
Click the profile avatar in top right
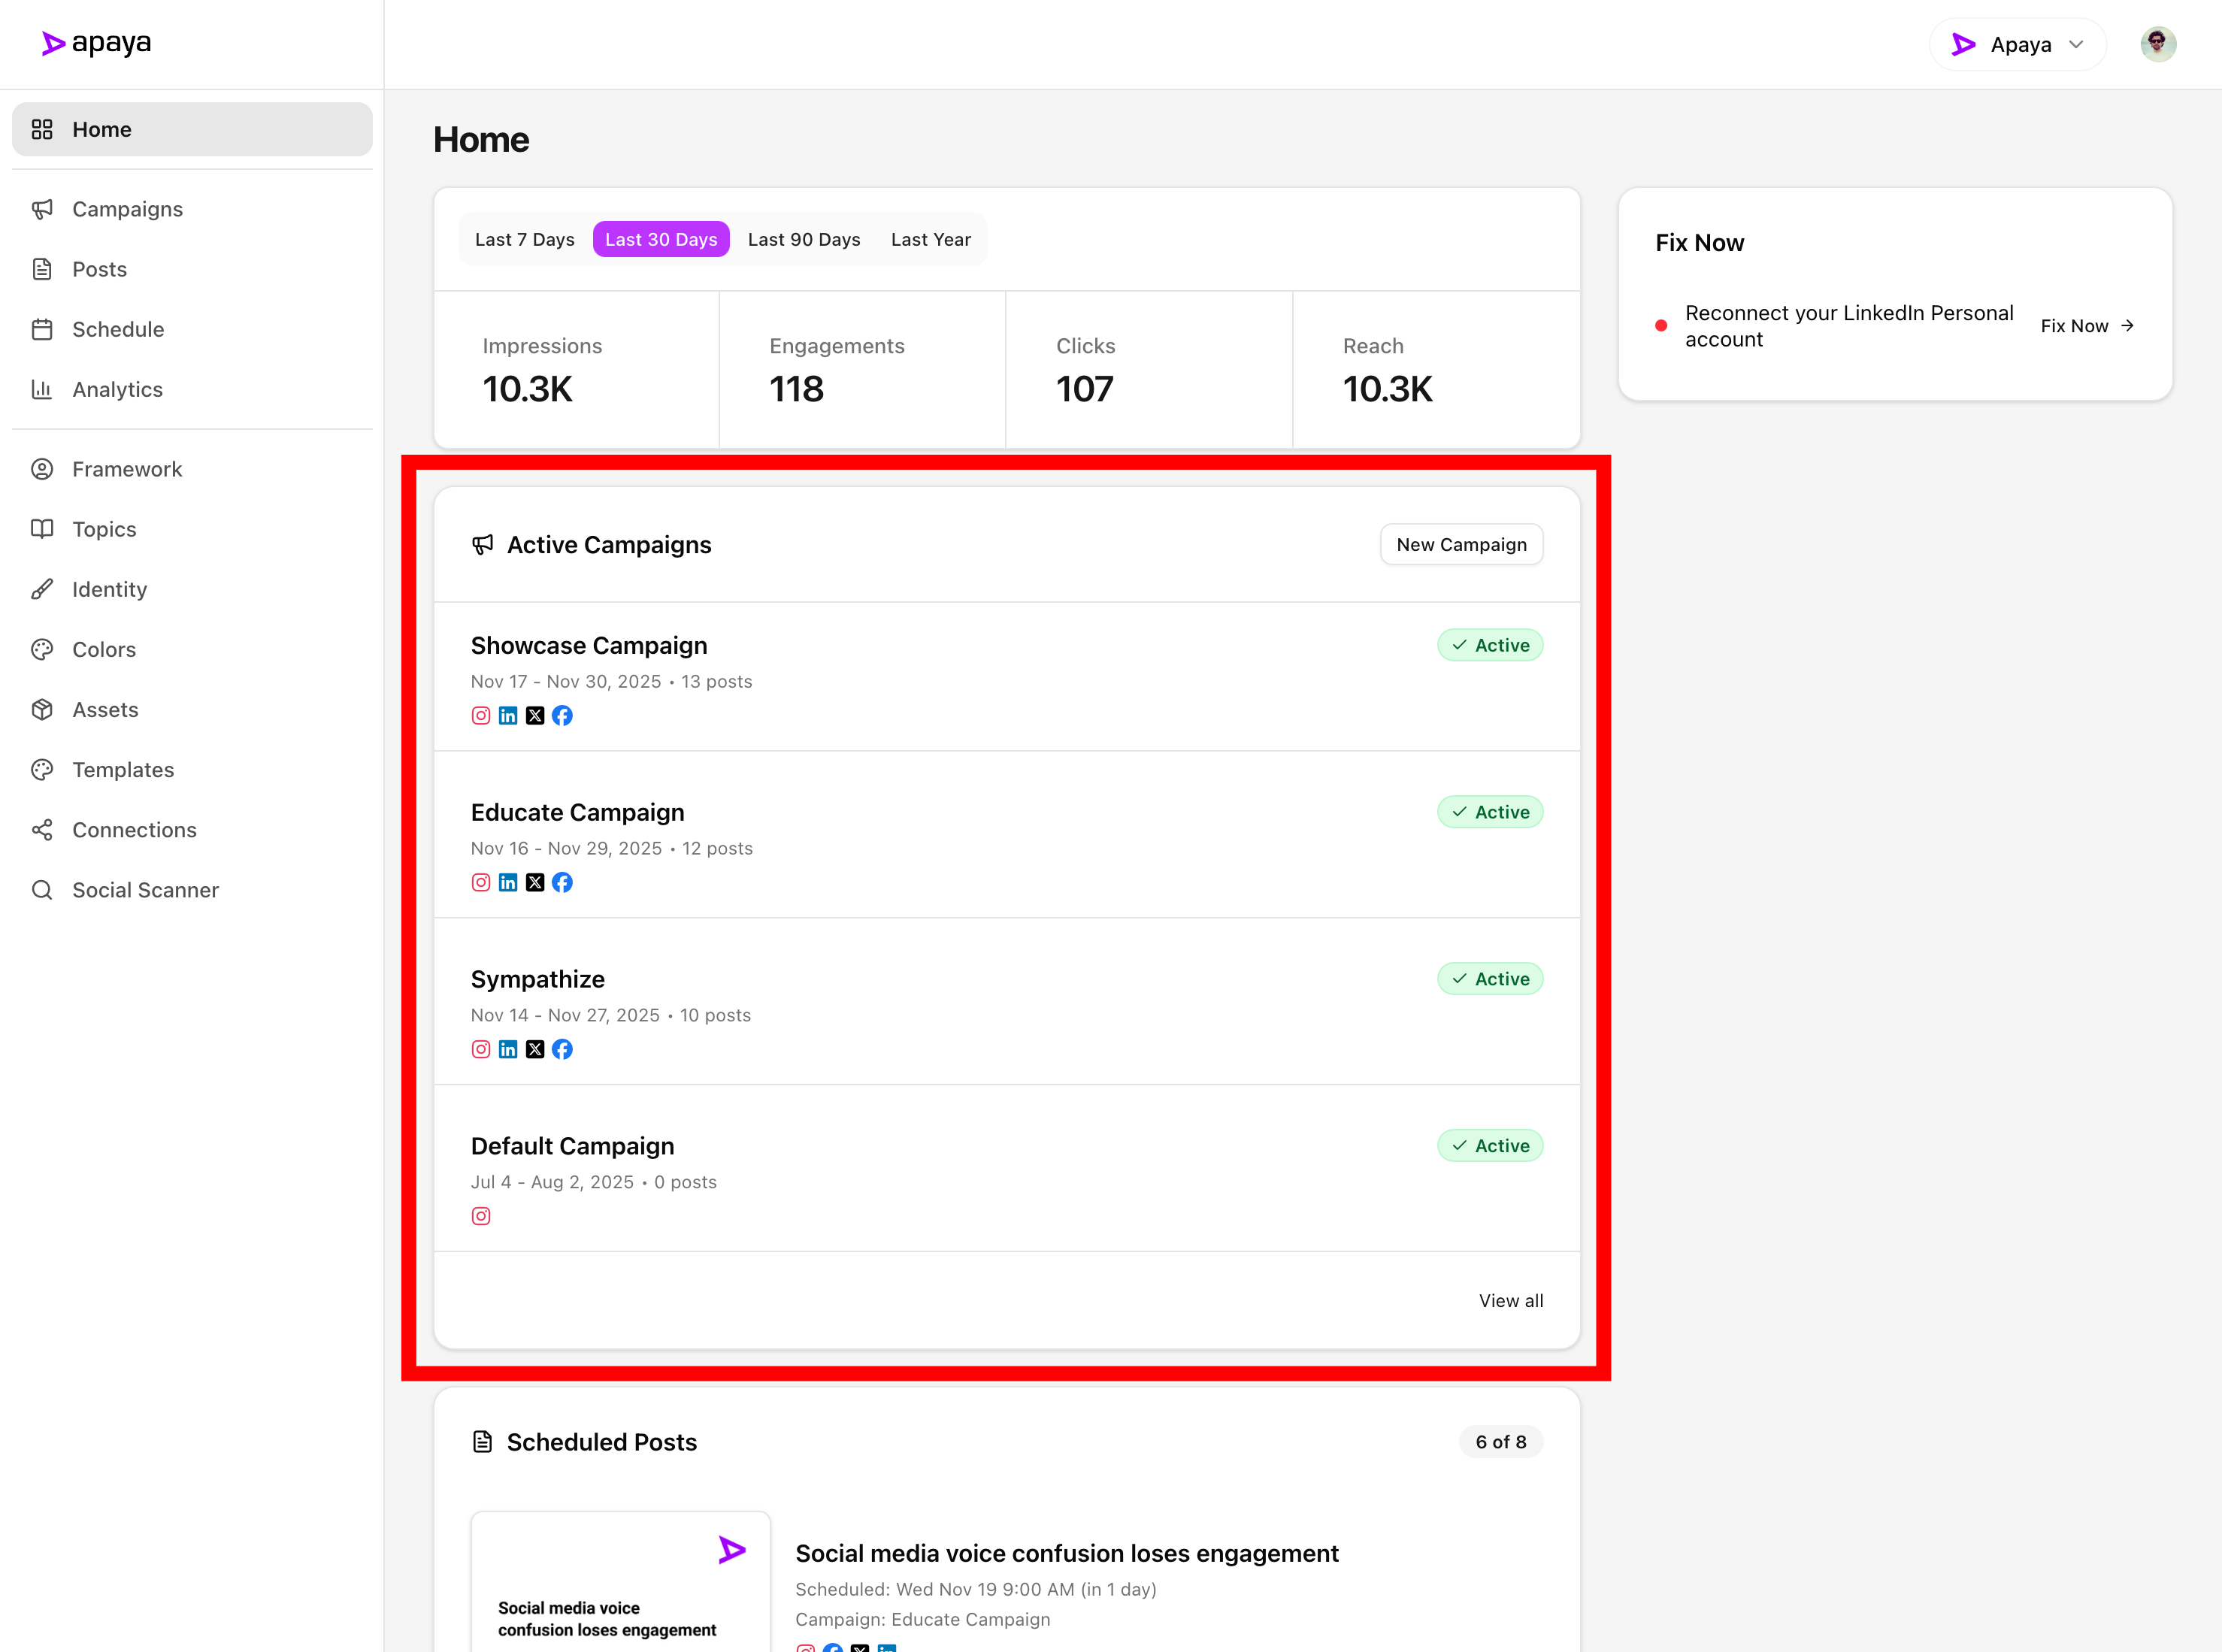[2158, 43]
